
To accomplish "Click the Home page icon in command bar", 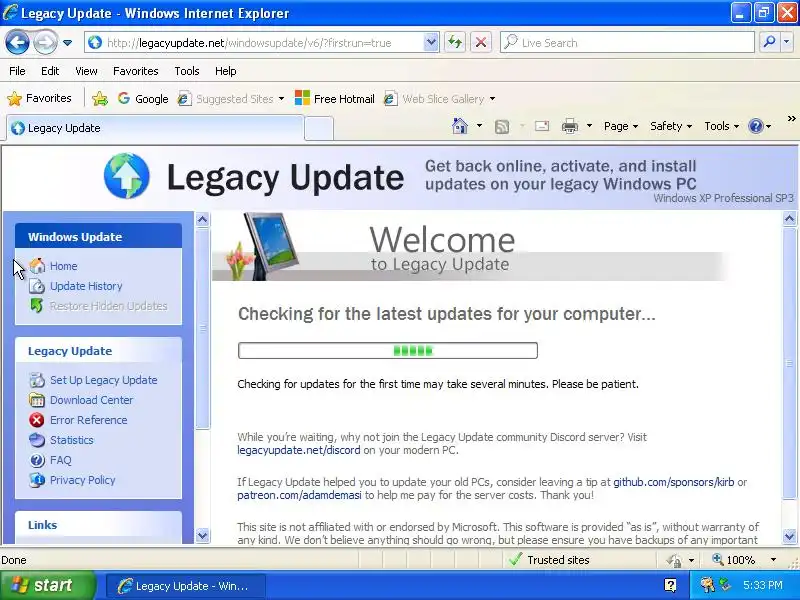I will pos(460,126).
